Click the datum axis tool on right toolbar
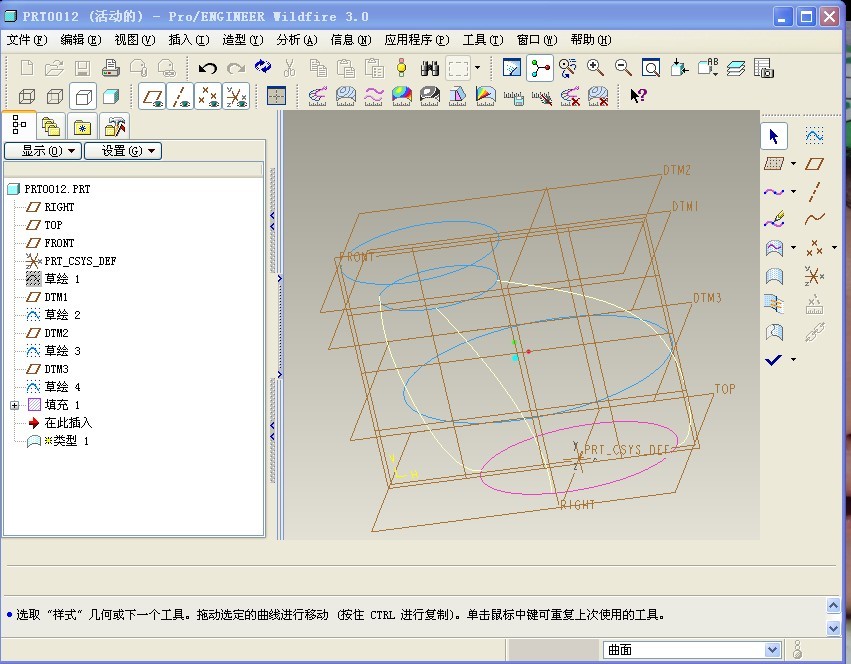The image size is (851, 664). (814, 192)
